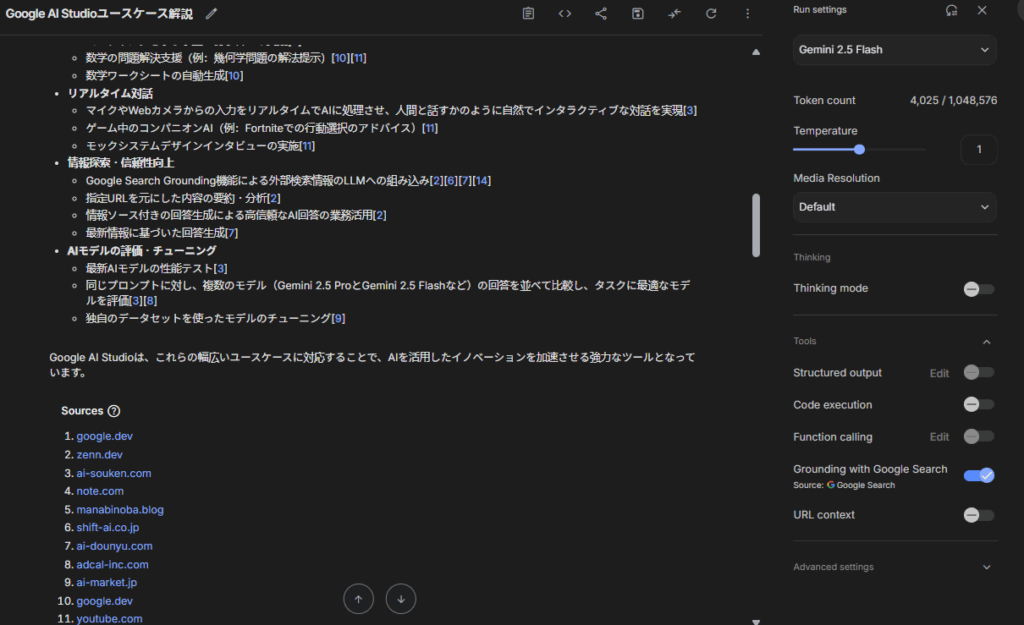The image size is (1024, 625).
Task: Click the 情報探索・信頼性向上 bullet heading
Action: pyautogui.click(x=121, y=163)
